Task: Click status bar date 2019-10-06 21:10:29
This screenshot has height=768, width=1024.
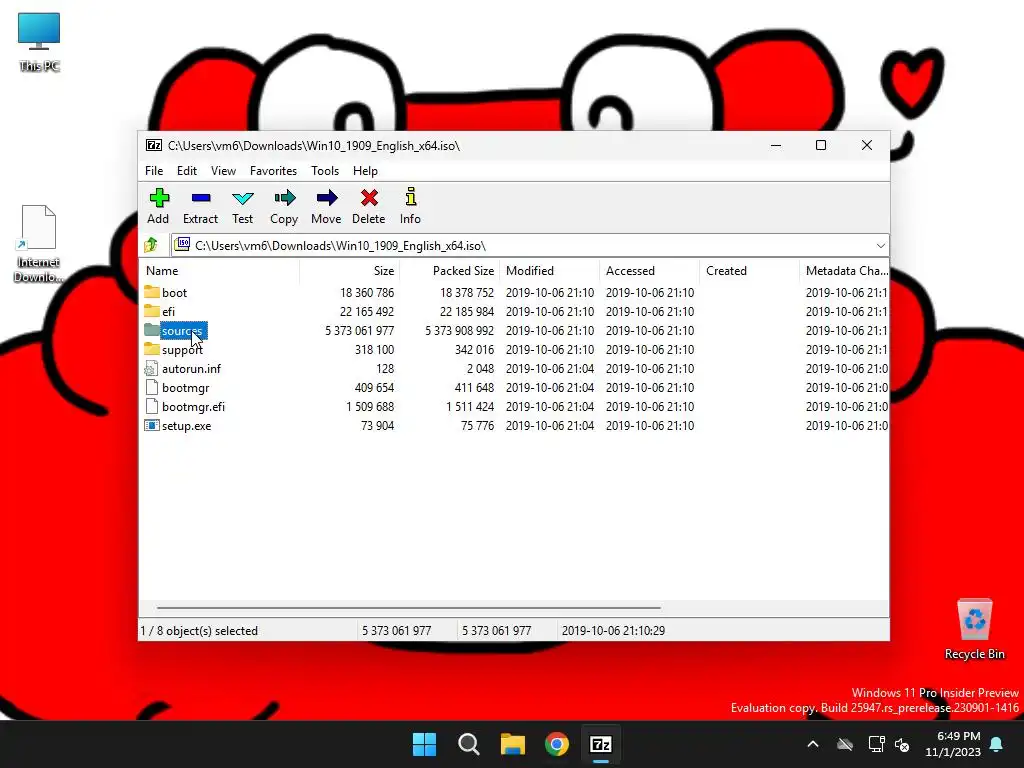Action: click(613, 630)
